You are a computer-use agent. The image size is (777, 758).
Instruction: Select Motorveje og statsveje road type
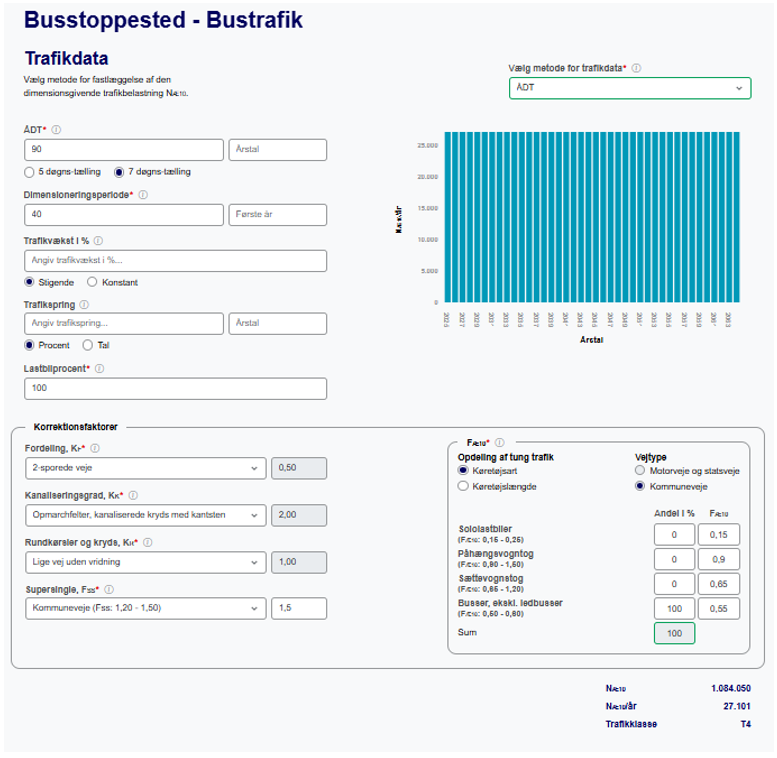click(640, 470)
